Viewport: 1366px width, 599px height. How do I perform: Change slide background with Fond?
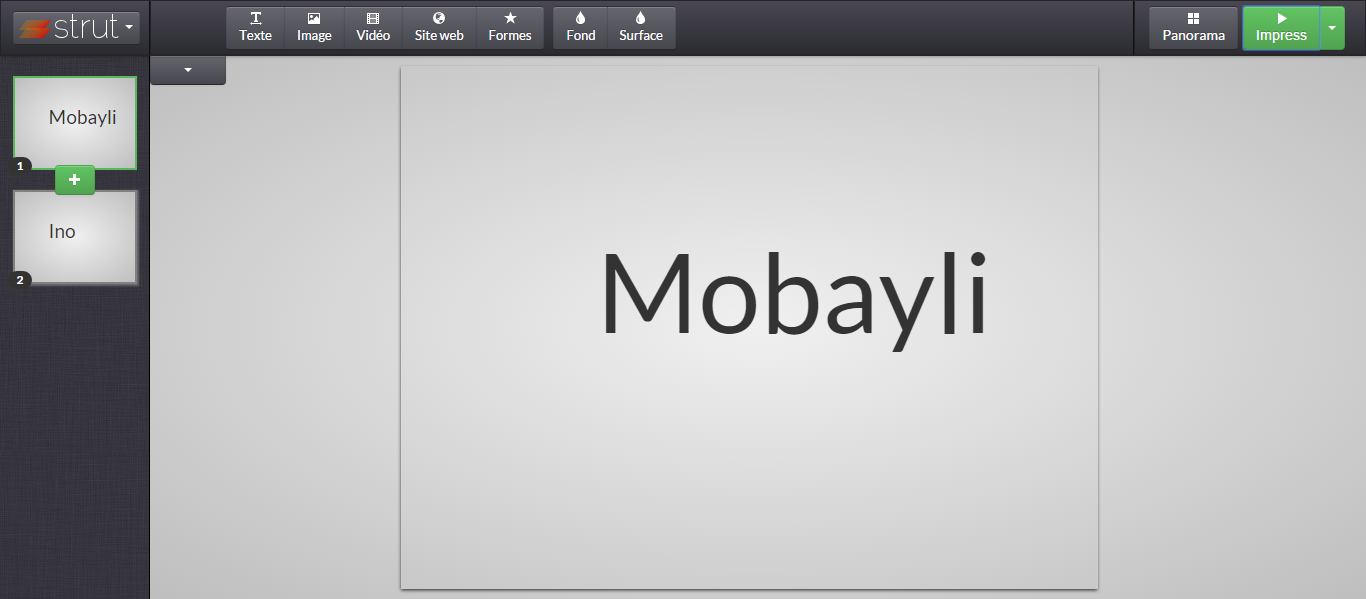coord(580,28)
